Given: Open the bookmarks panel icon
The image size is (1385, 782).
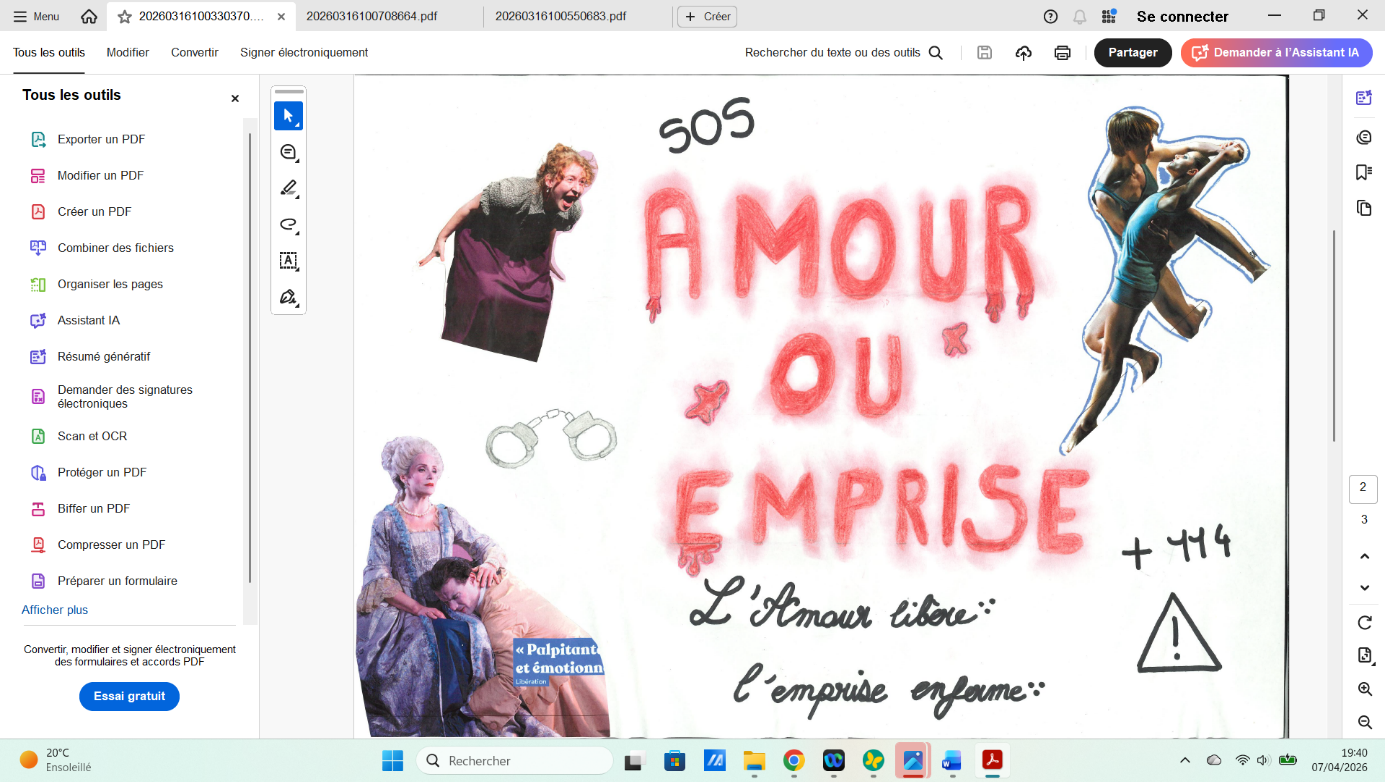Looking at the screenshot, I should coord(1363,172).
